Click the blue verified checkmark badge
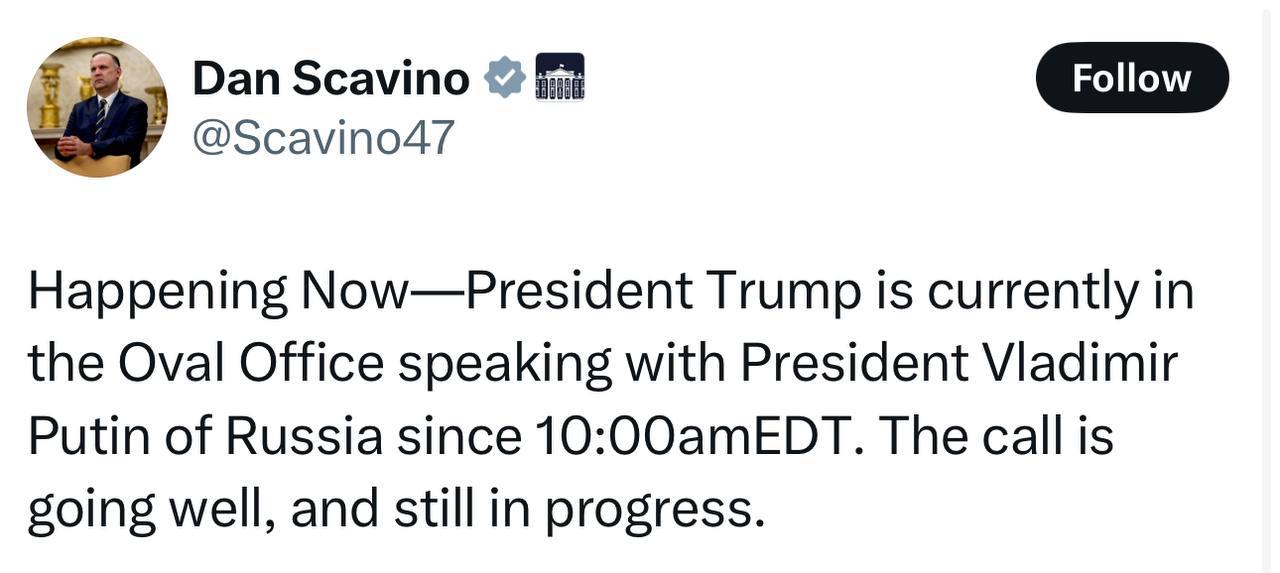Image resolution: width=1280 pixels, height=573 pixels. 505,78
